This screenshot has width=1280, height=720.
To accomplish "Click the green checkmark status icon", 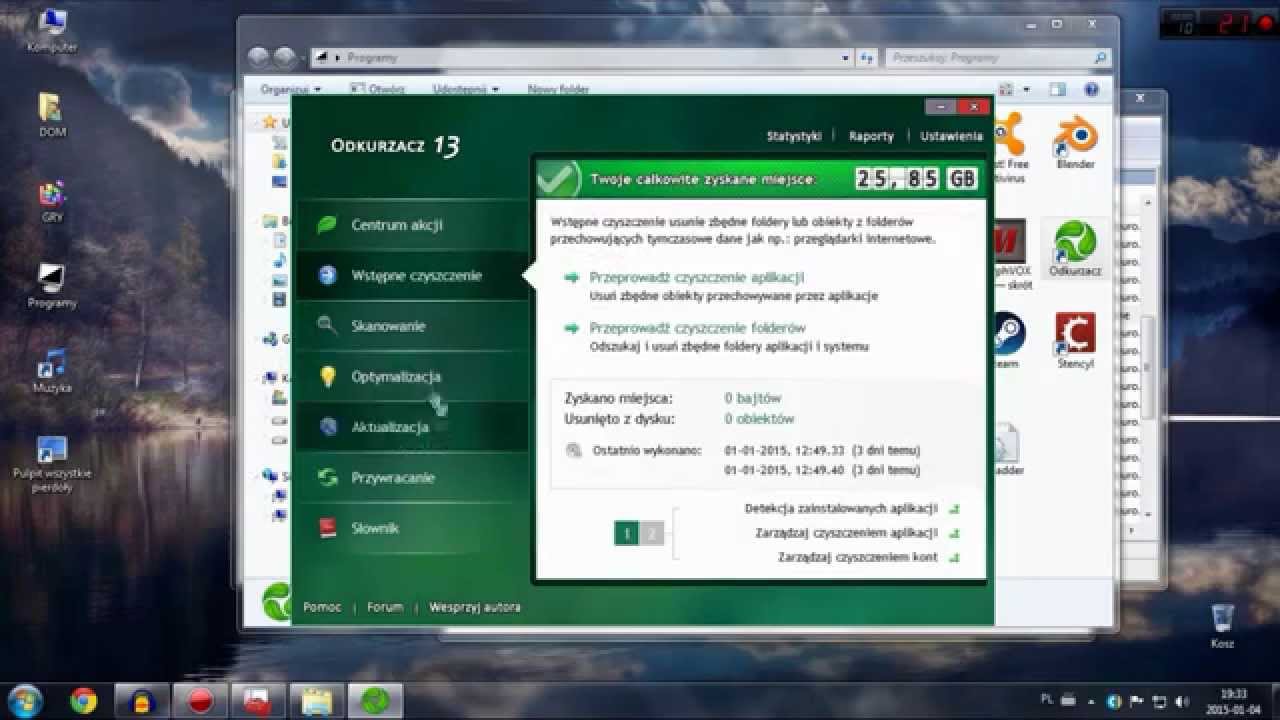I will (557, 180).
